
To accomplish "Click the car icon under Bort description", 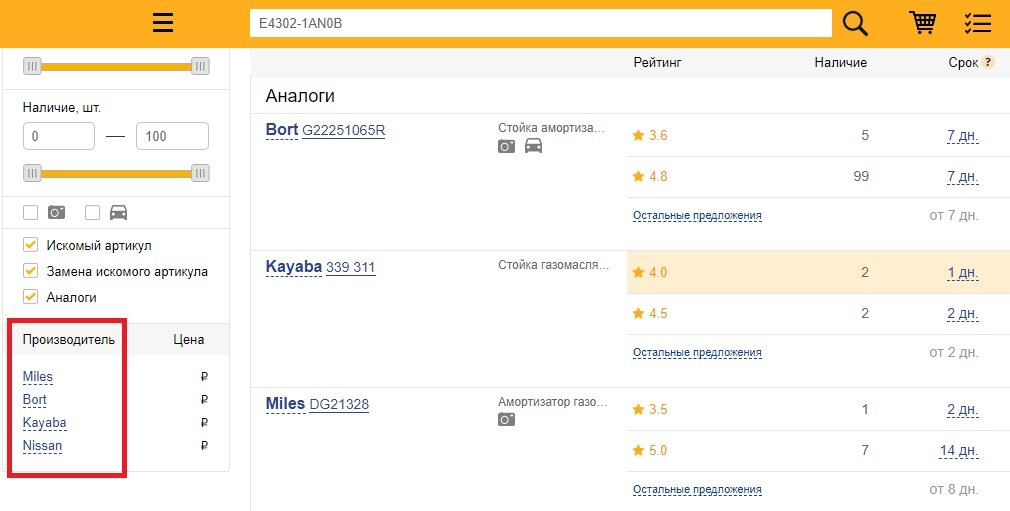I will pos(533,146).
